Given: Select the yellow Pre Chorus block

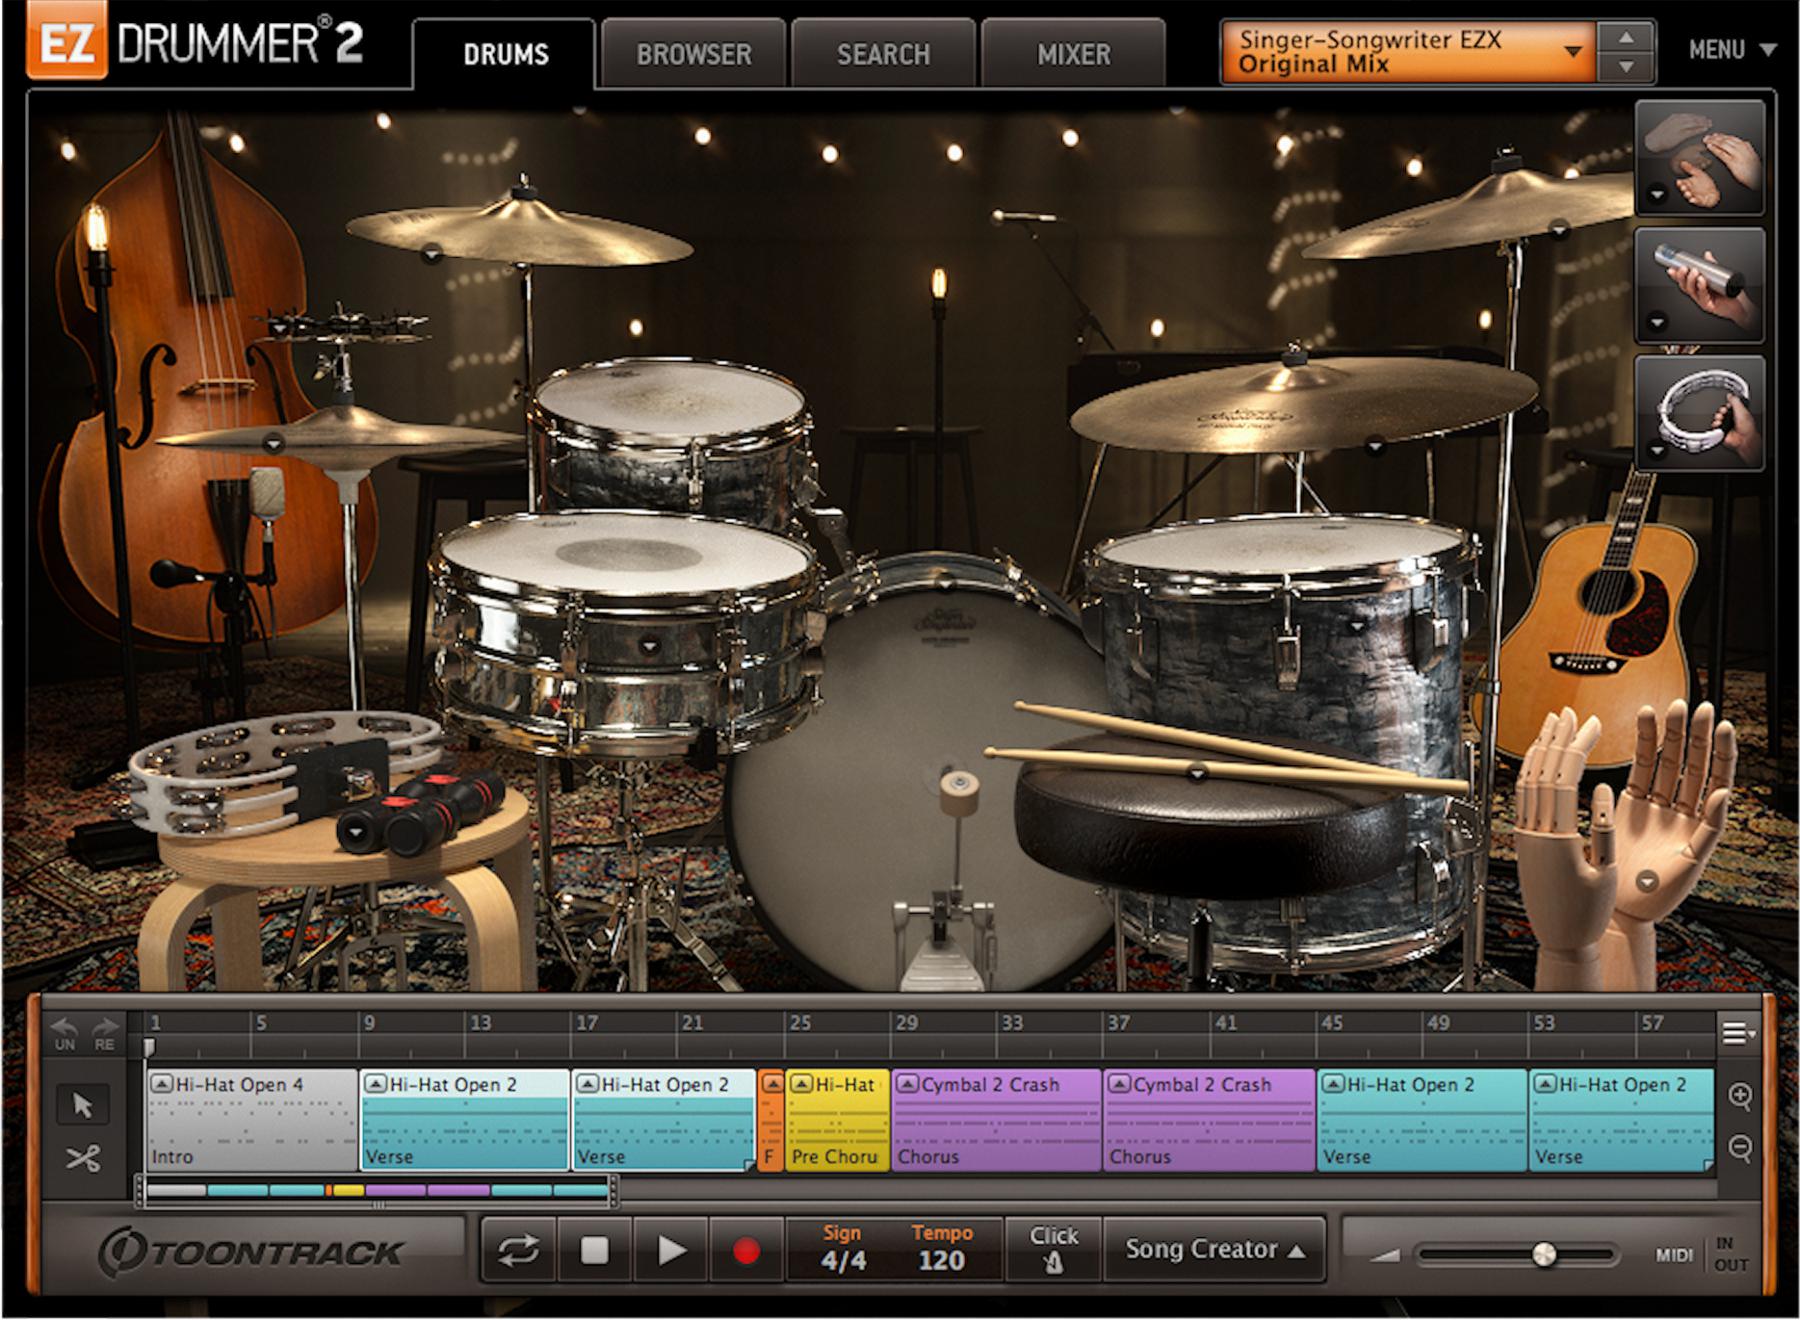Looking at the screenshot, I should tap(836, 1120).
